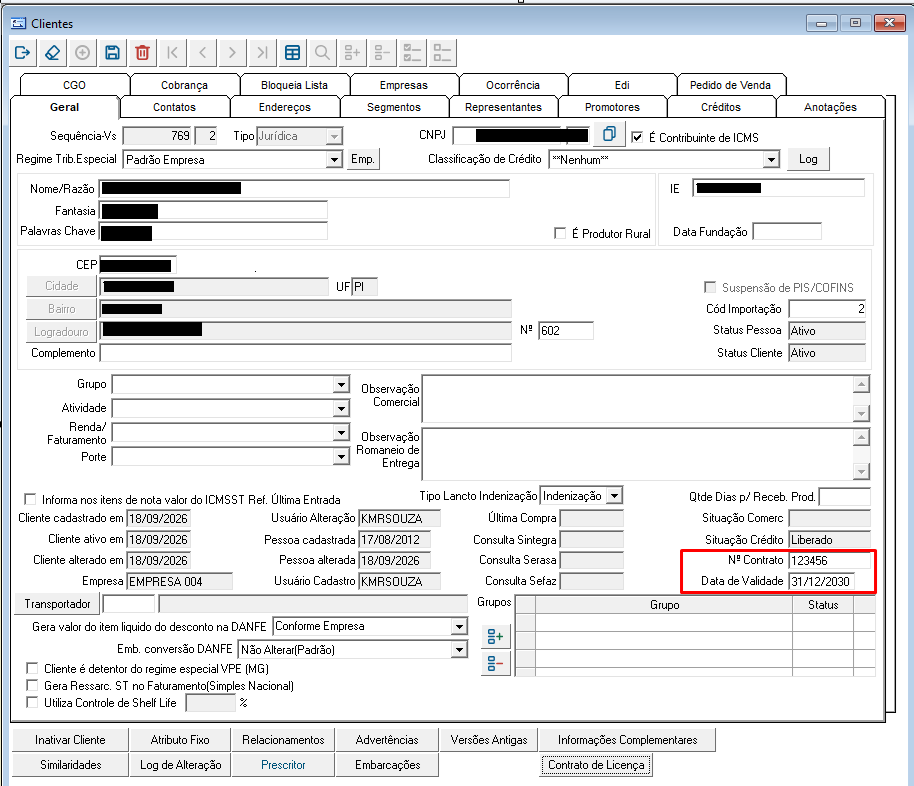Expand Regime Trib.Especial dropdown
The image size is (914, 786).
pyautogui.click(x=334, y=160)
